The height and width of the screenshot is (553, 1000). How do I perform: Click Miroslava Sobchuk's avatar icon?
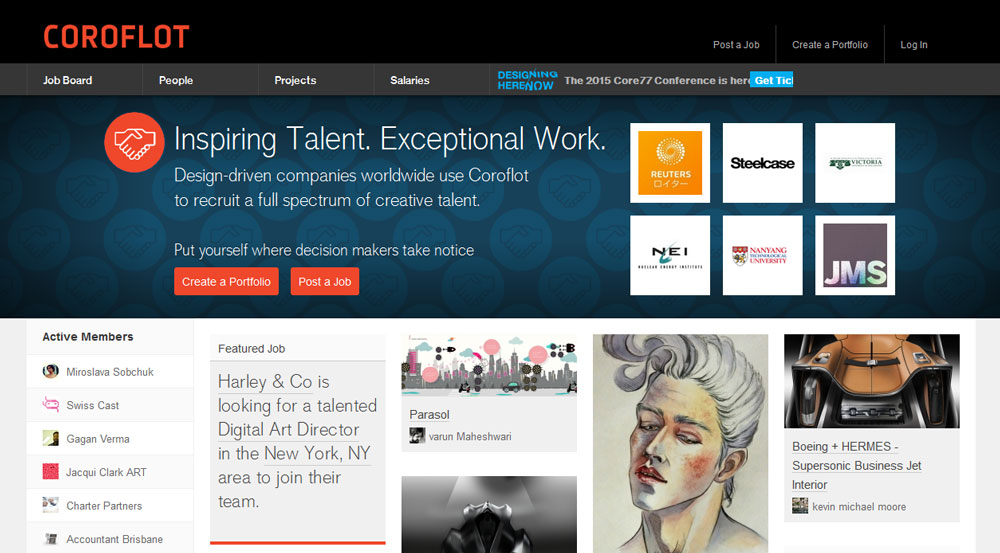tap(50, 371)
